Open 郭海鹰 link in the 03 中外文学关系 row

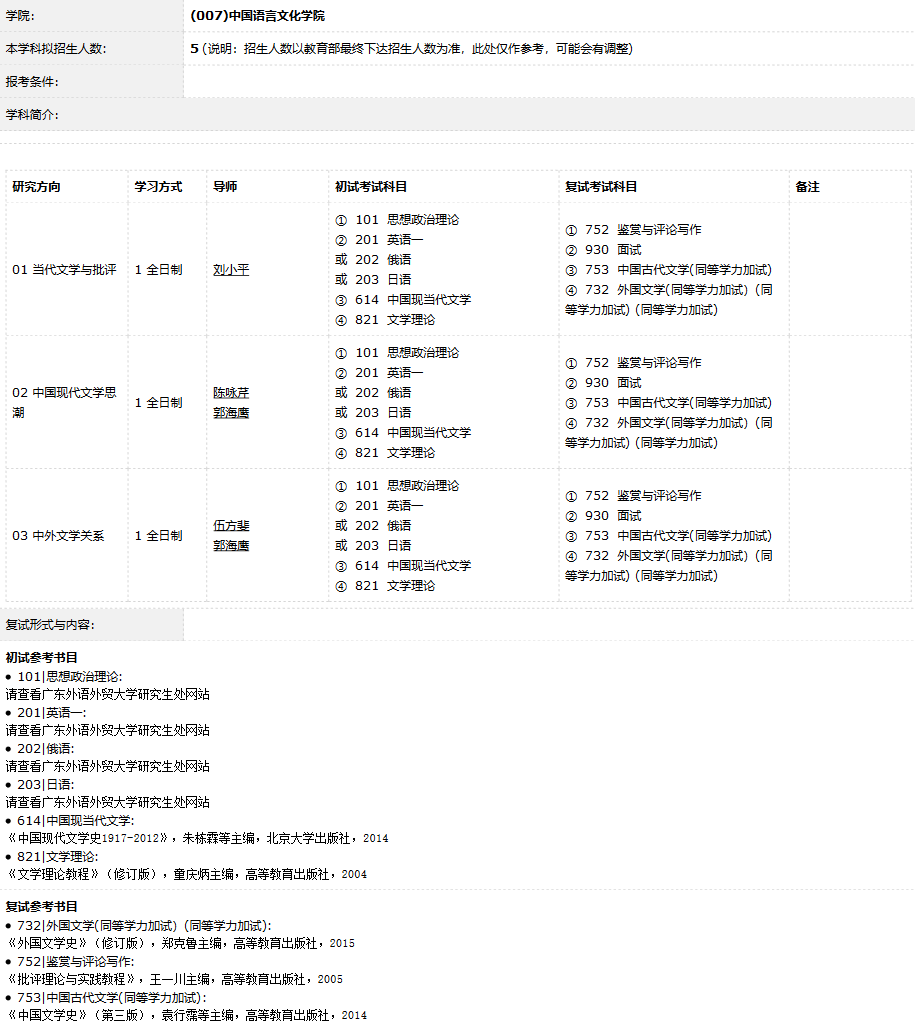pos(231,546)
